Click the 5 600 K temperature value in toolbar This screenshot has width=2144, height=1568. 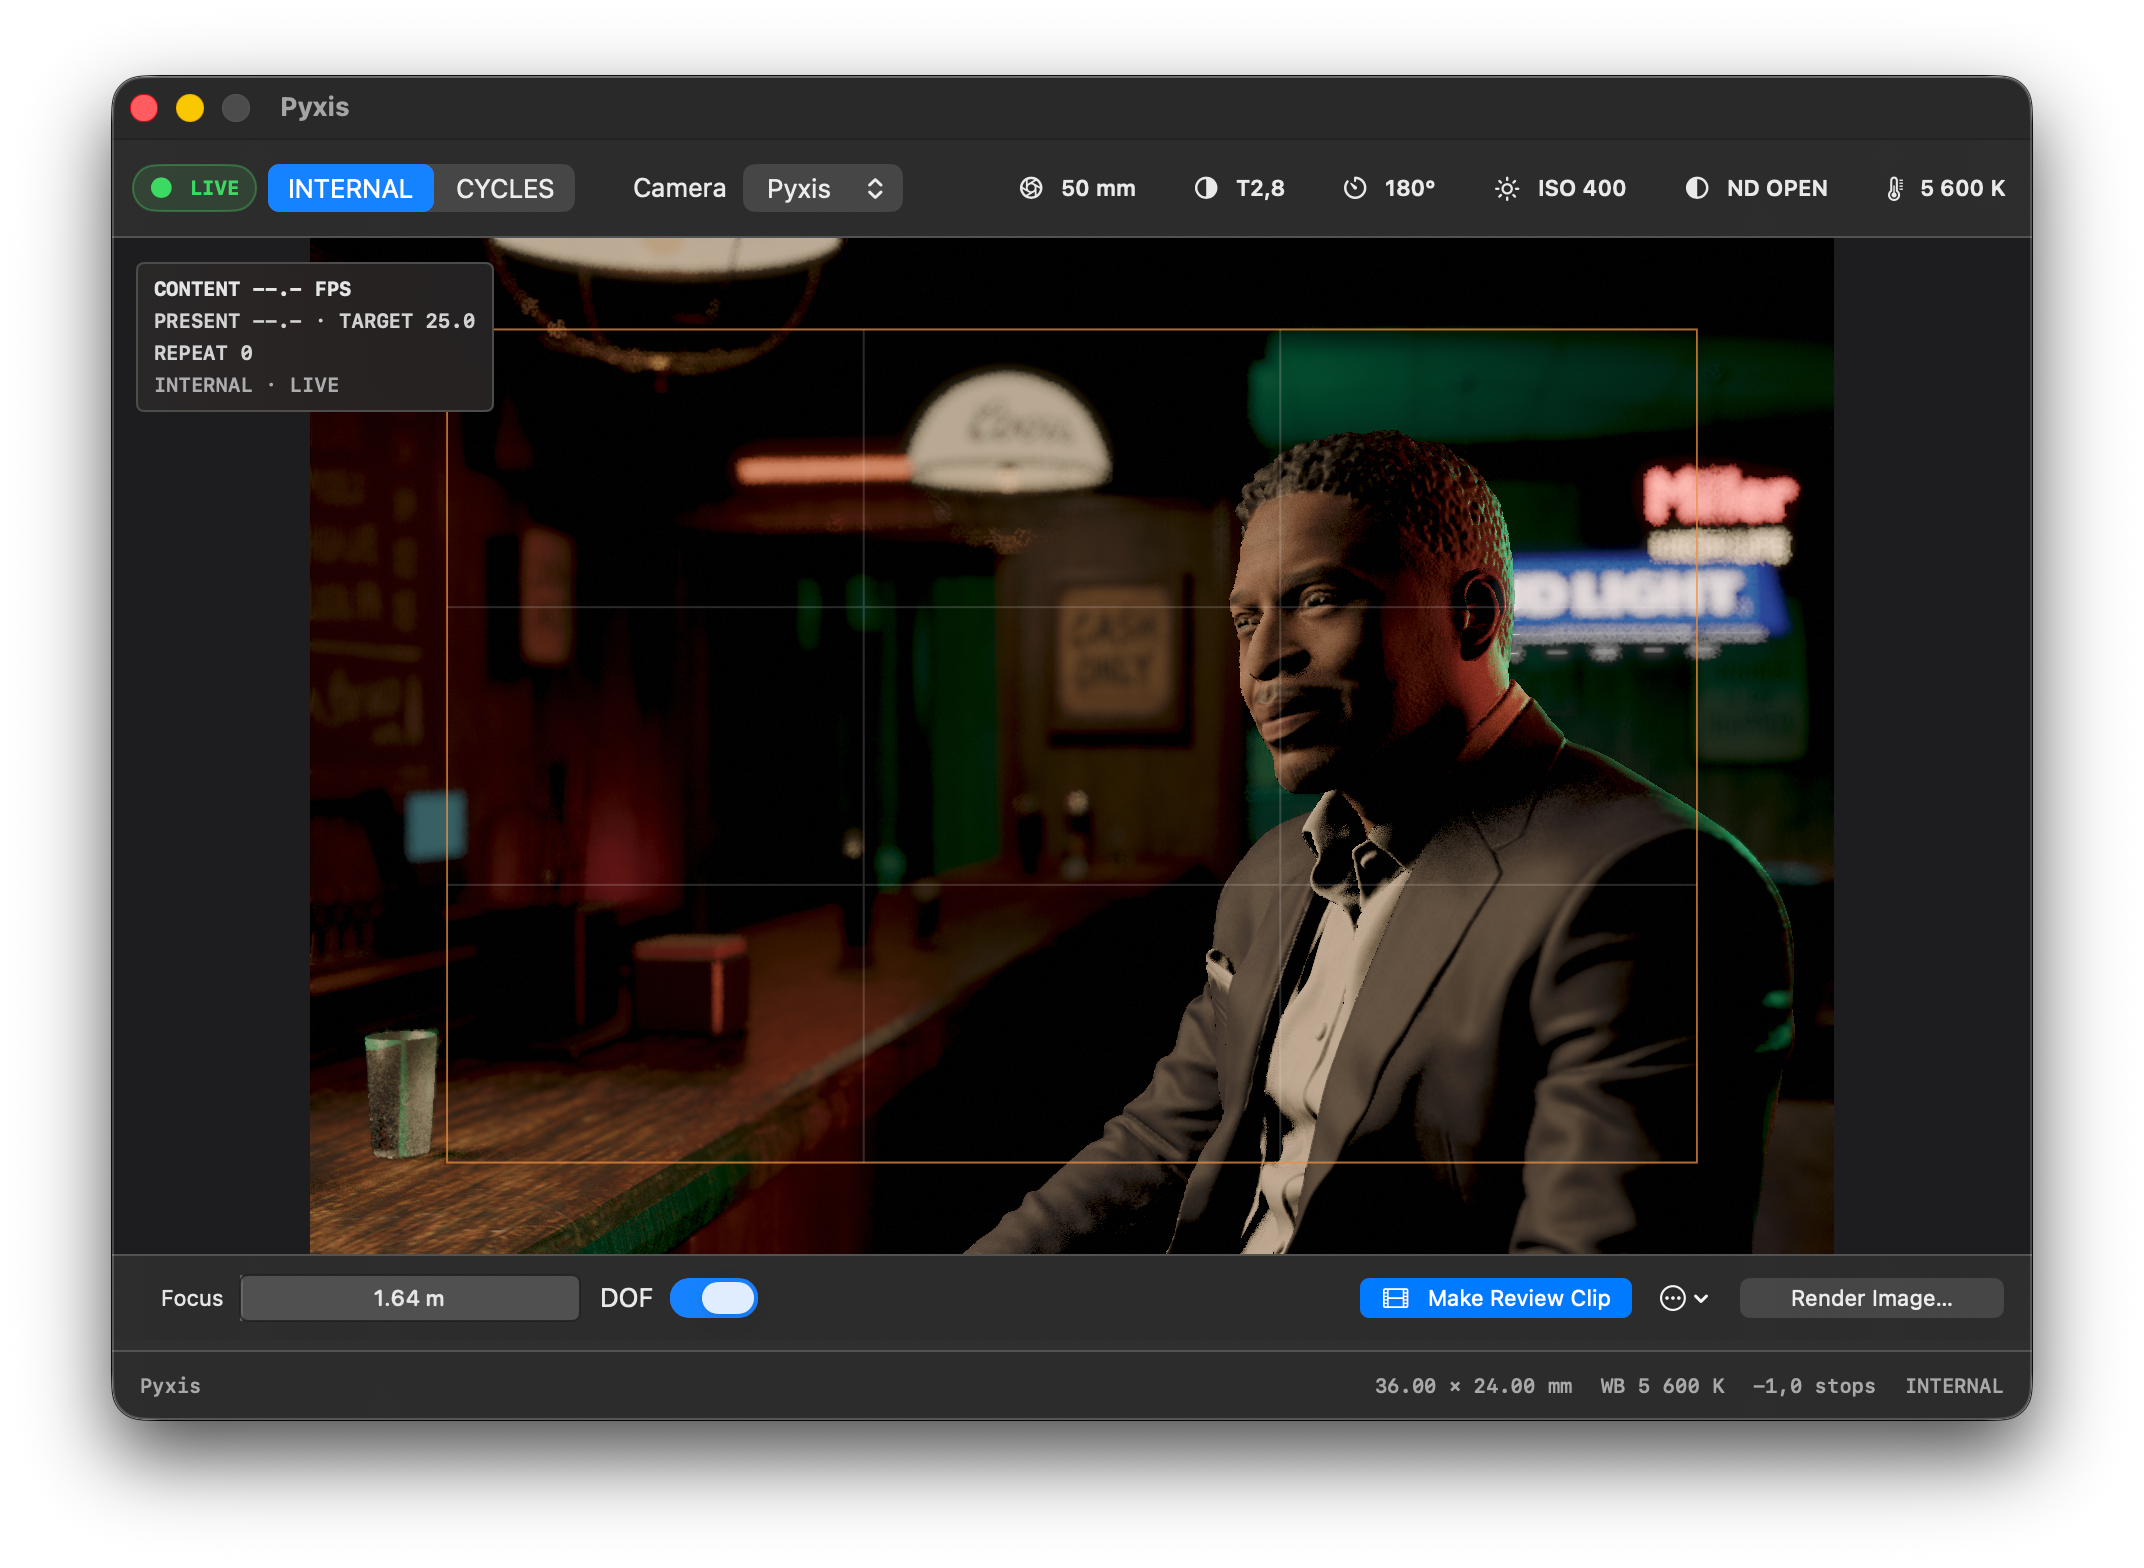(x=1963, y=188)
